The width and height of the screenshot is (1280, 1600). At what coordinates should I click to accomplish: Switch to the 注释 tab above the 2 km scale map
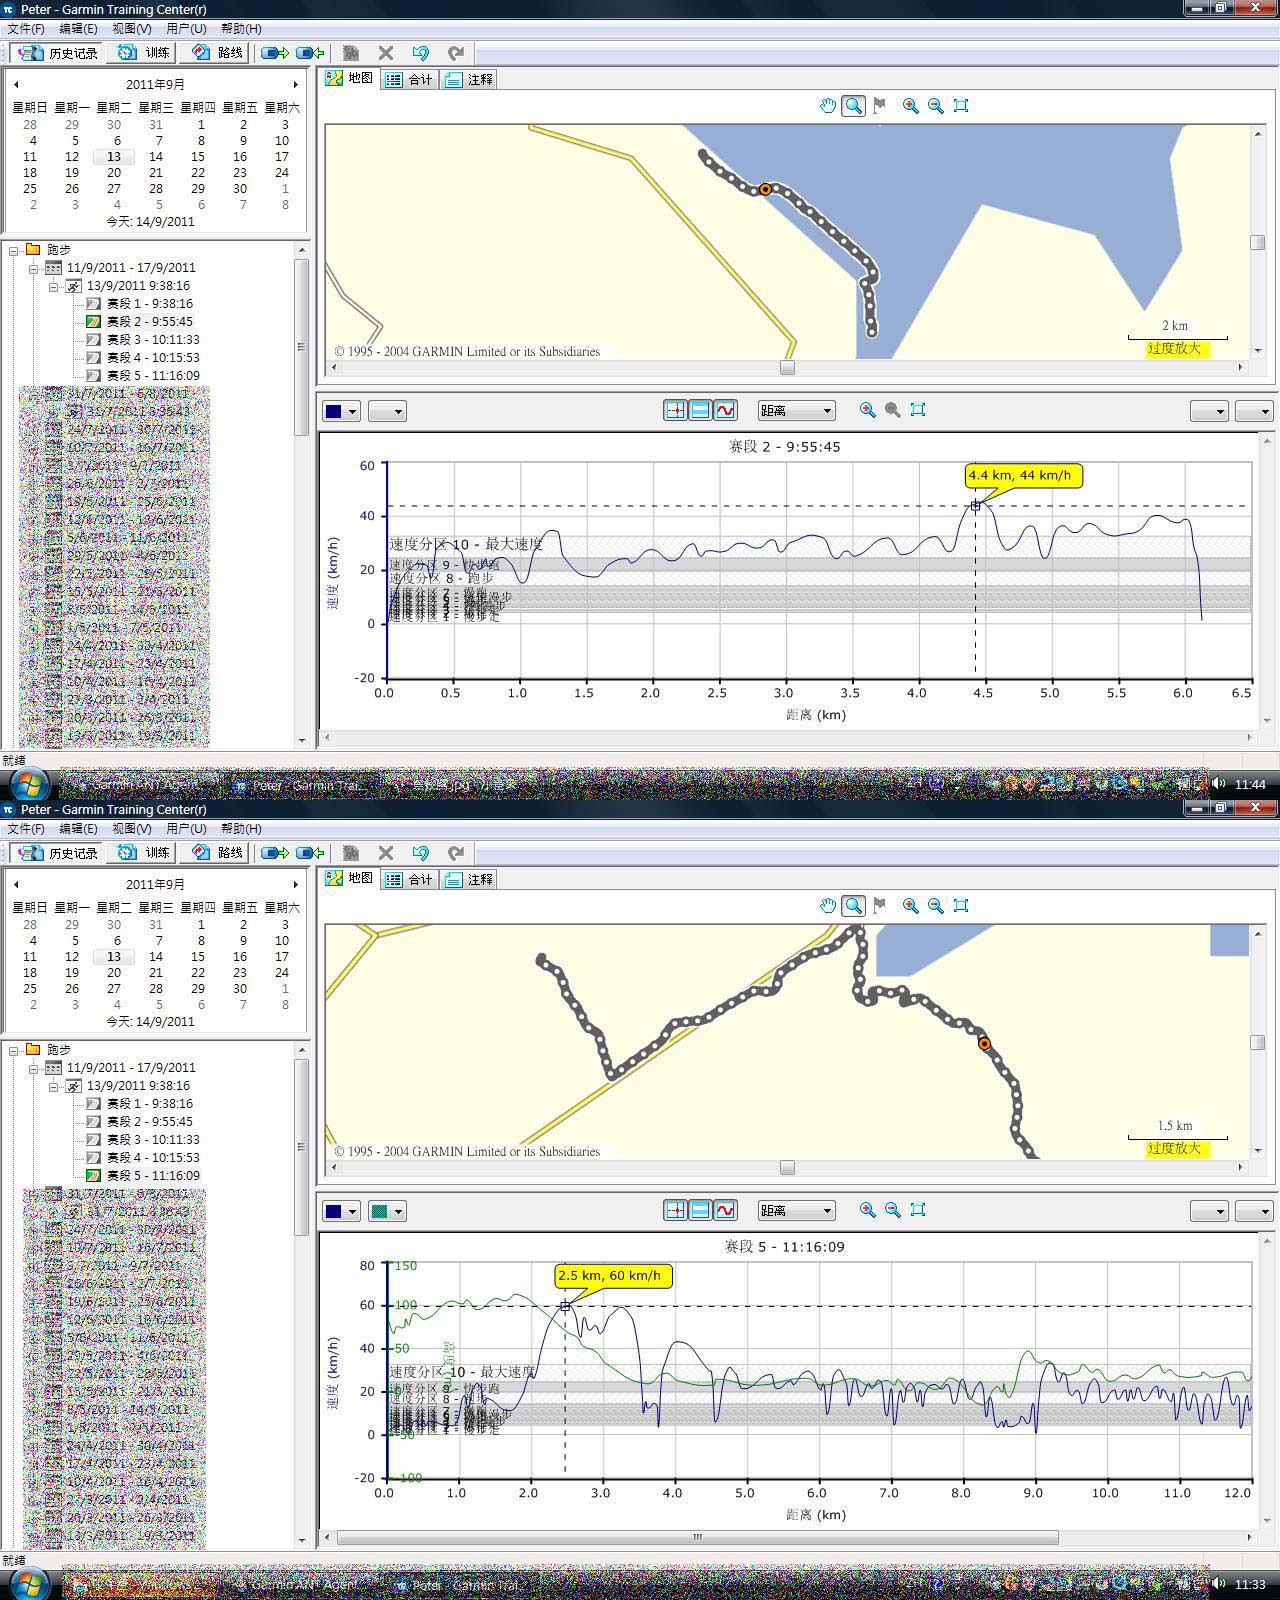click(469, 79)
